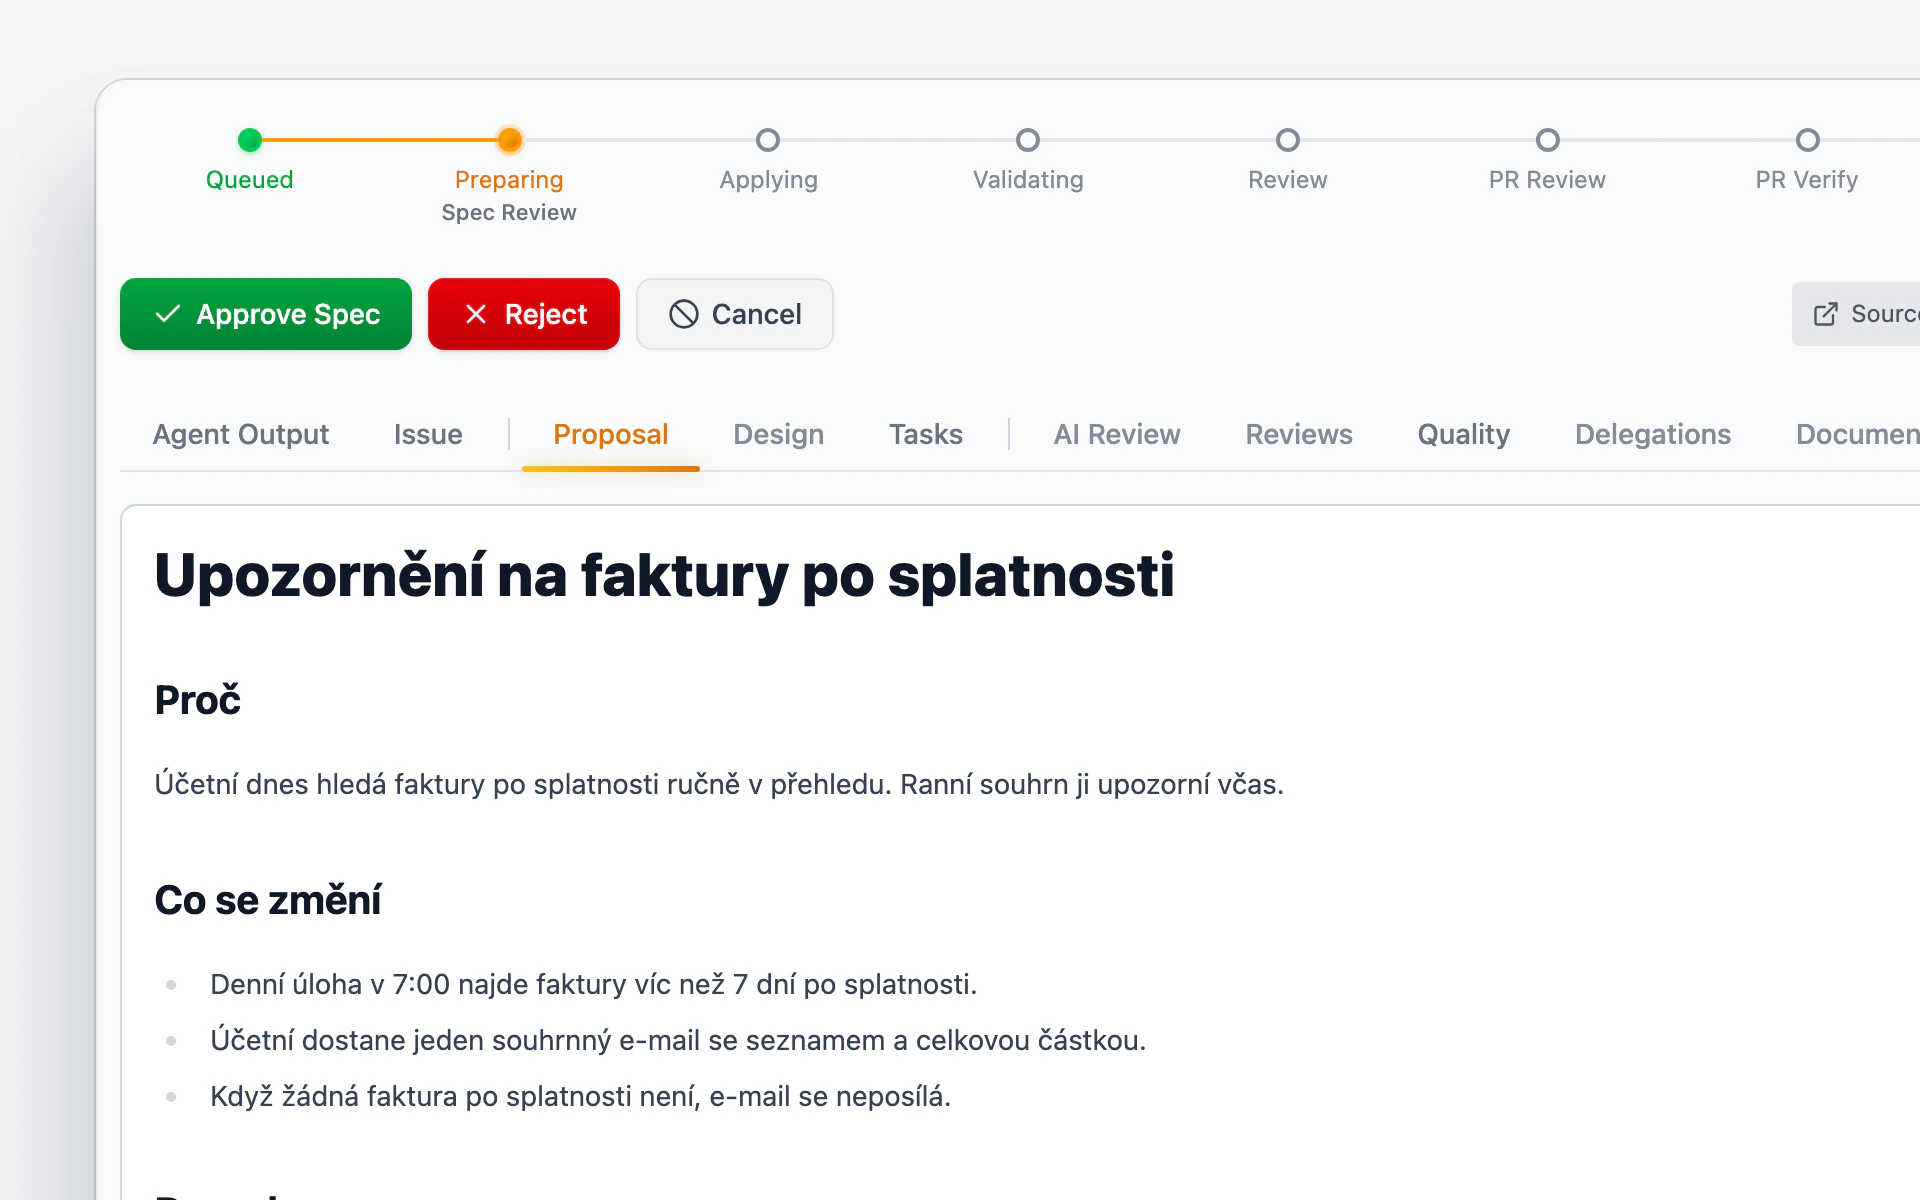Viewport: 1920px width, 1200px height.
Task: Click bullet 'Účetní dostane jeden souhrnný e-mail'
Action: tap(678, 1040)
